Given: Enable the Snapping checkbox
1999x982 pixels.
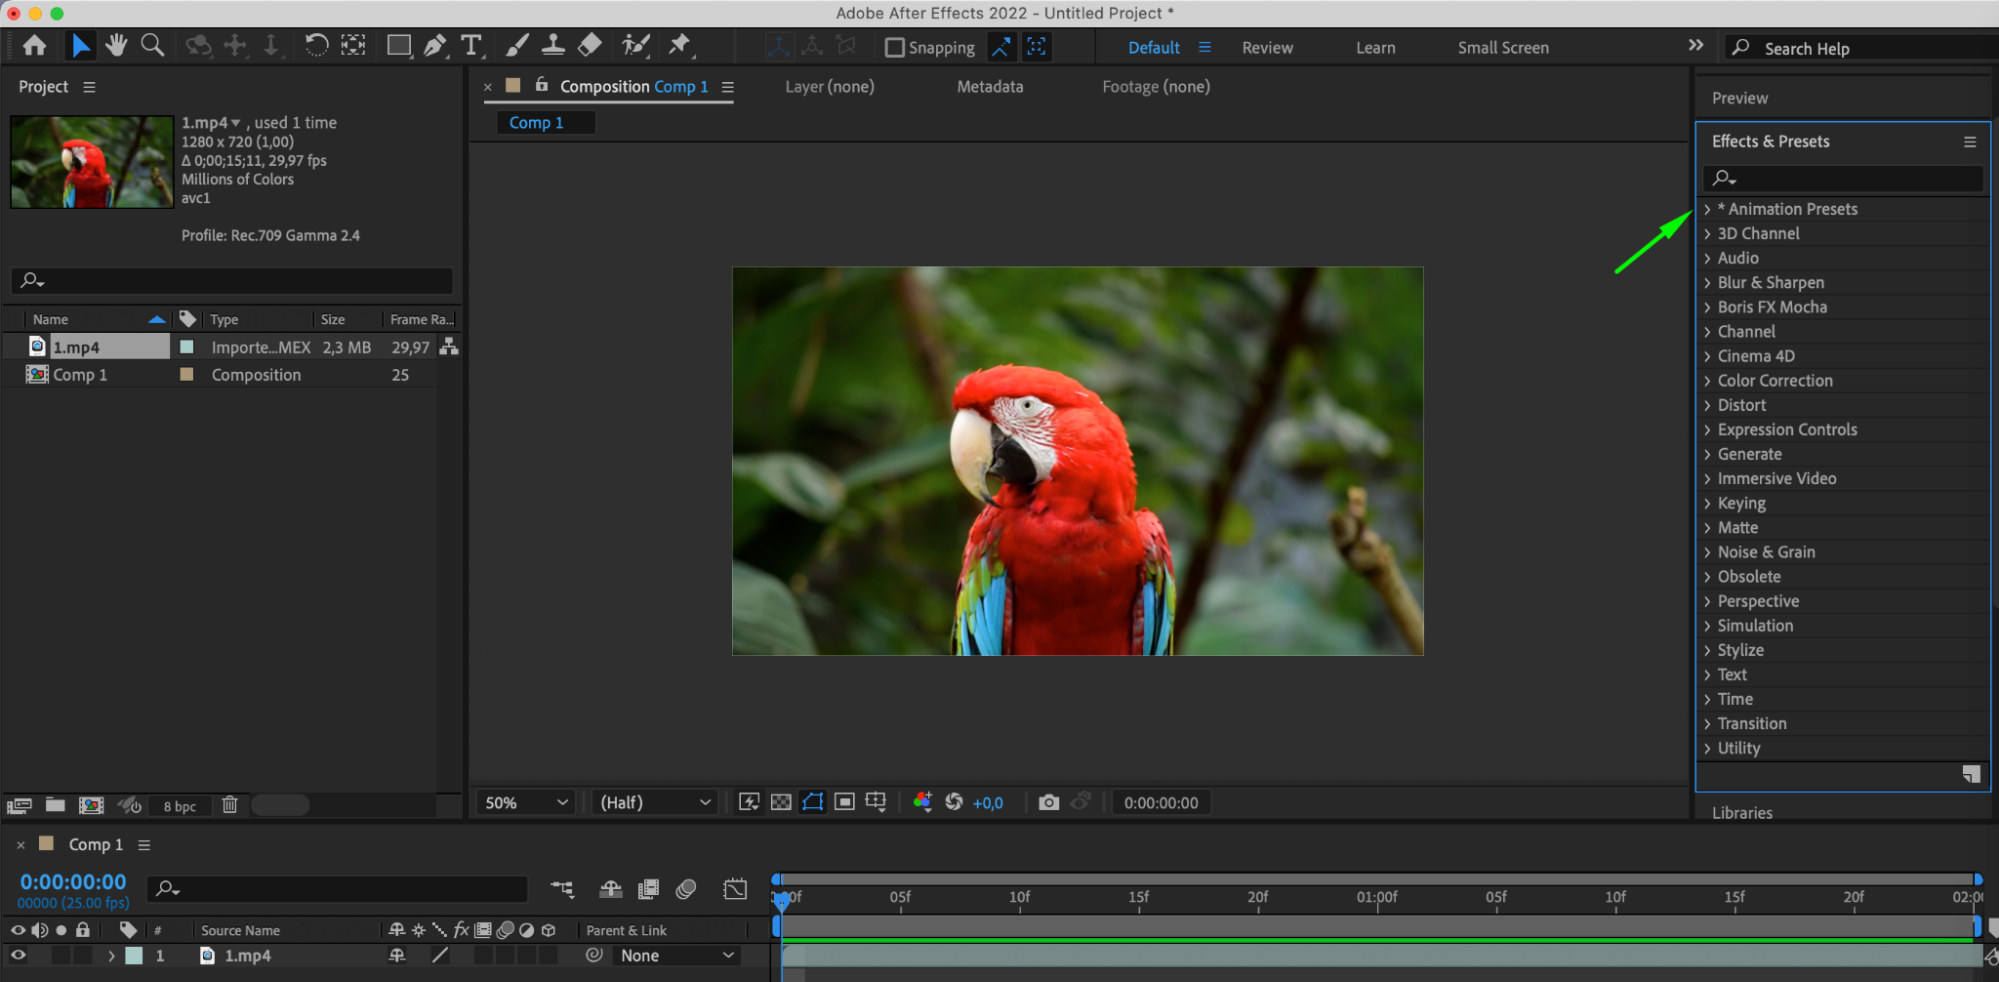Looking at the screenshot, I should (x=895, y=48).
